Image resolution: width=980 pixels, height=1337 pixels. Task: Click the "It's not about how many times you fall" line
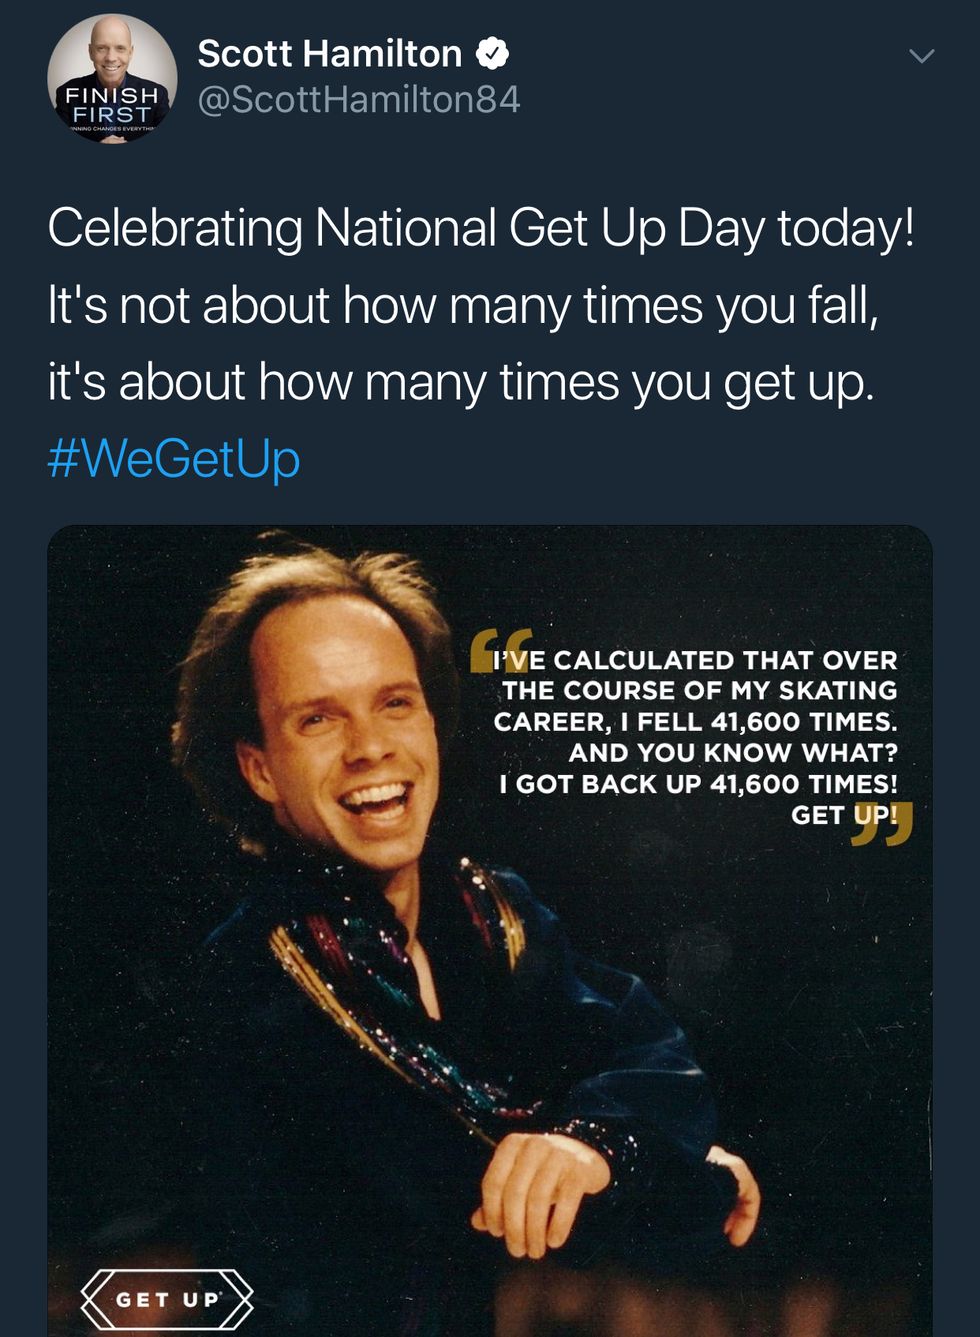(x=463, y=305)
